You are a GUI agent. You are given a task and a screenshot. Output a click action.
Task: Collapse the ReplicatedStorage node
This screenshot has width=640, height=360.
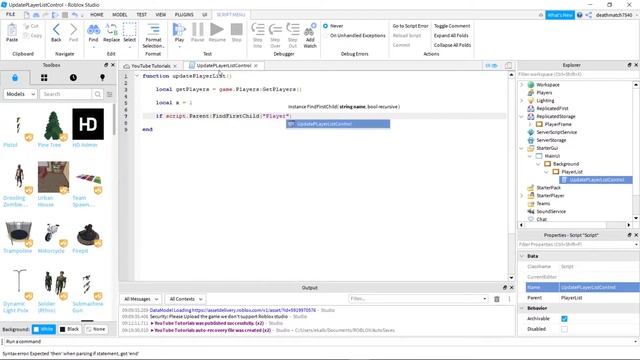(522, 116)
